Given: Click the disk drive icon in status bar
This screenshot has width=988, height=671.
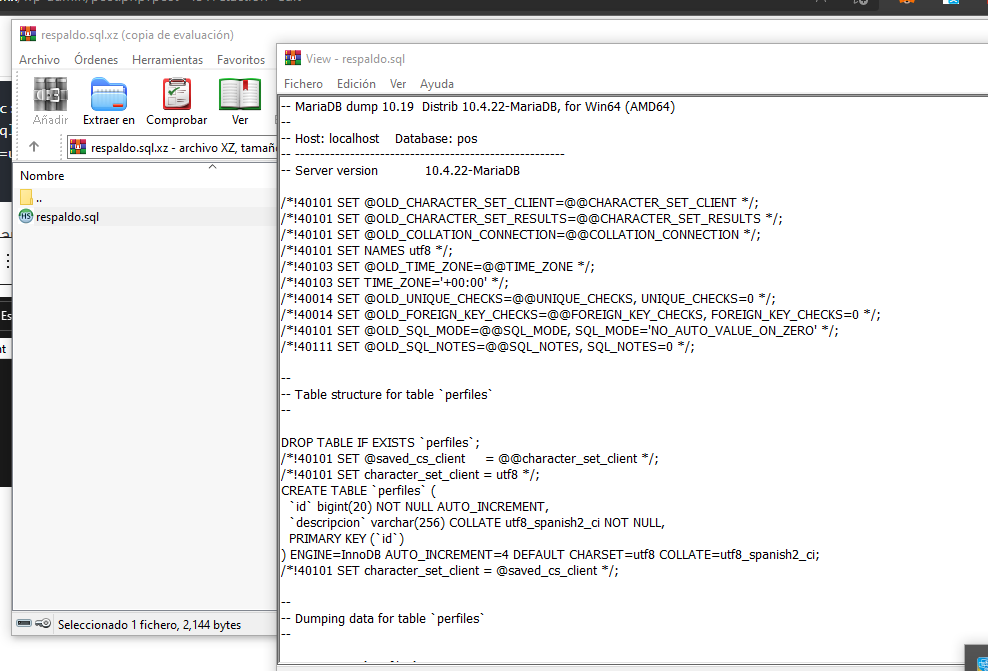Looking at the screenshot, I should click(x=24, y=624).
